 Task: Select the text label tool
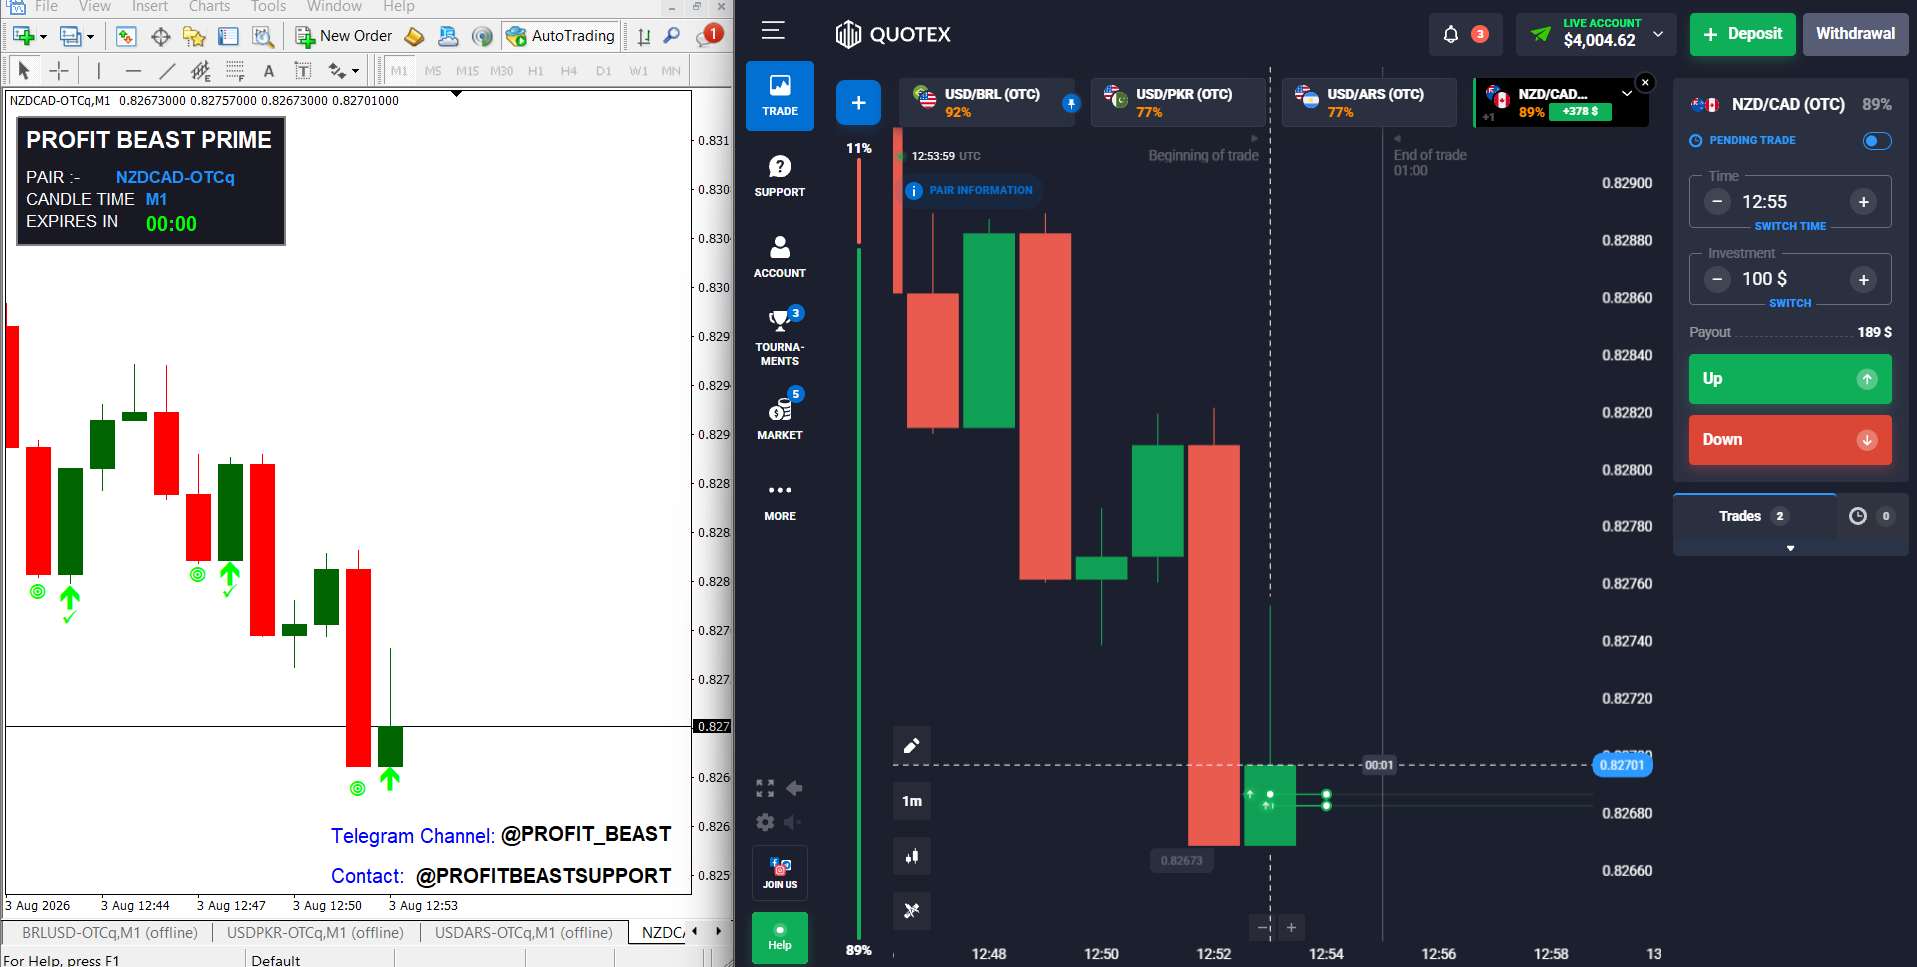pos(302,70)
